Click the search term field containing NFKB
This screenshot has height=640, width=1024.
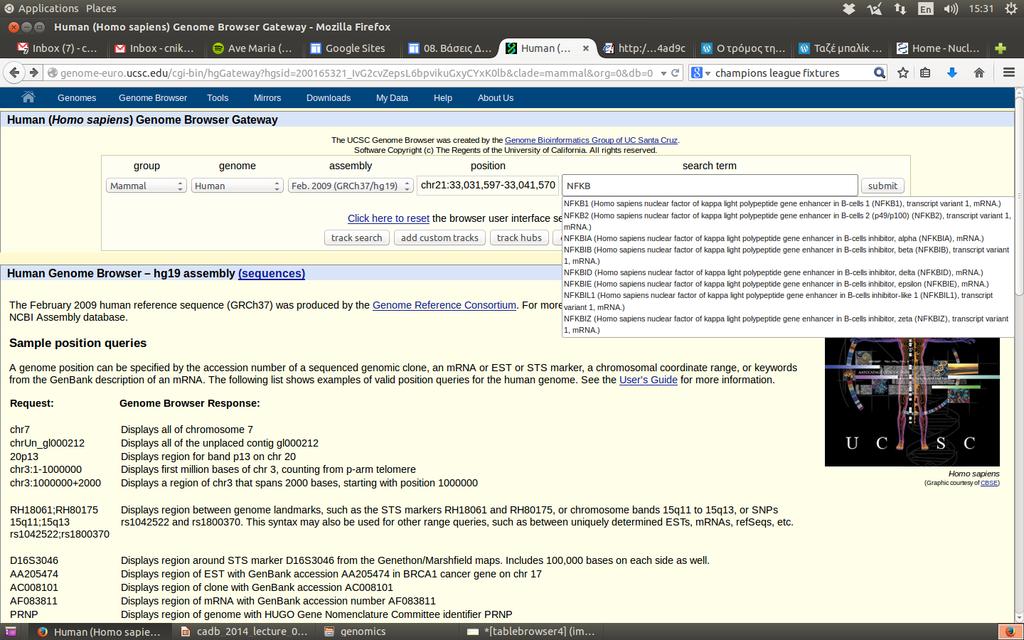coord(709,185)
